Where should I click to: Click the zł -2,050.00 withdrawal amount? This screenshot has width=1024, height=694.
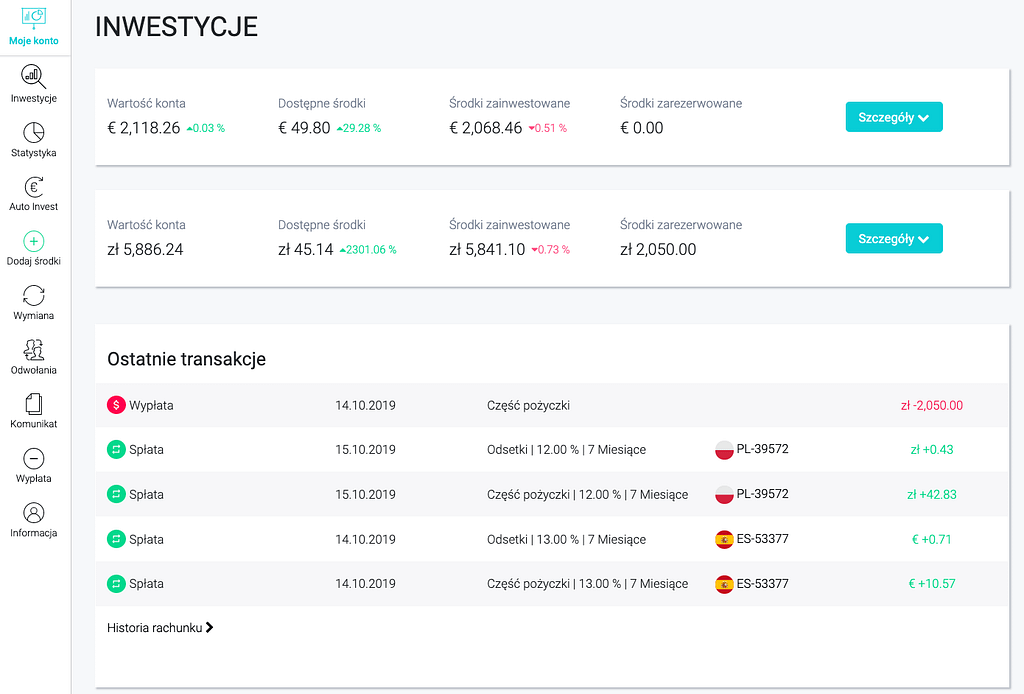tap(932, 405)
